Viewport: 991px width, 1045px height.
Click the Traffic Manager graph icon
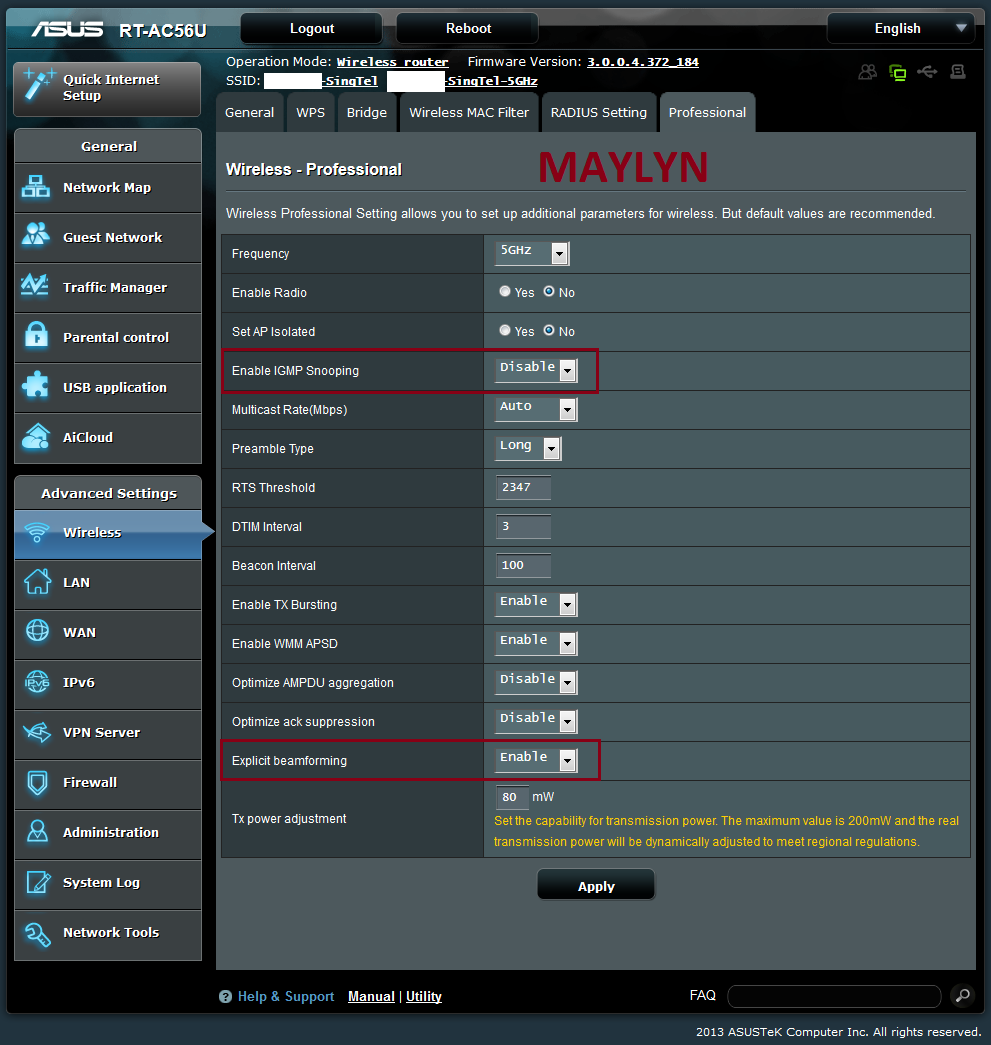tap(37, 287)
